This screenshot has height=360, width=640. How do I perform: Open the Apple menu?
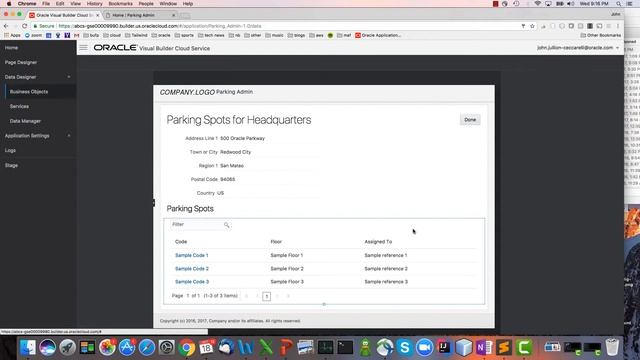click(x=9, y=4)
